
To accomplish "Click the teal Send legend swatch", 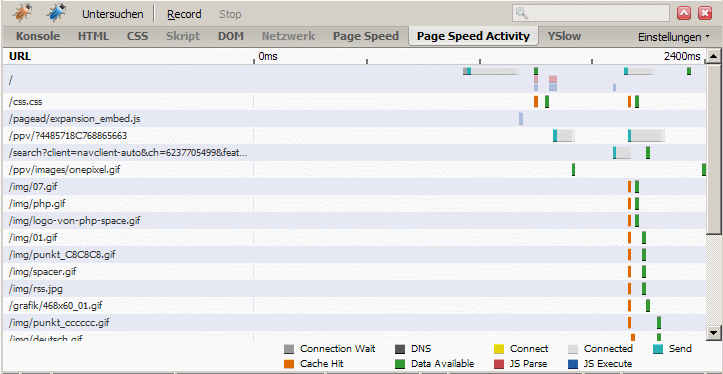I will click(658, 349).
